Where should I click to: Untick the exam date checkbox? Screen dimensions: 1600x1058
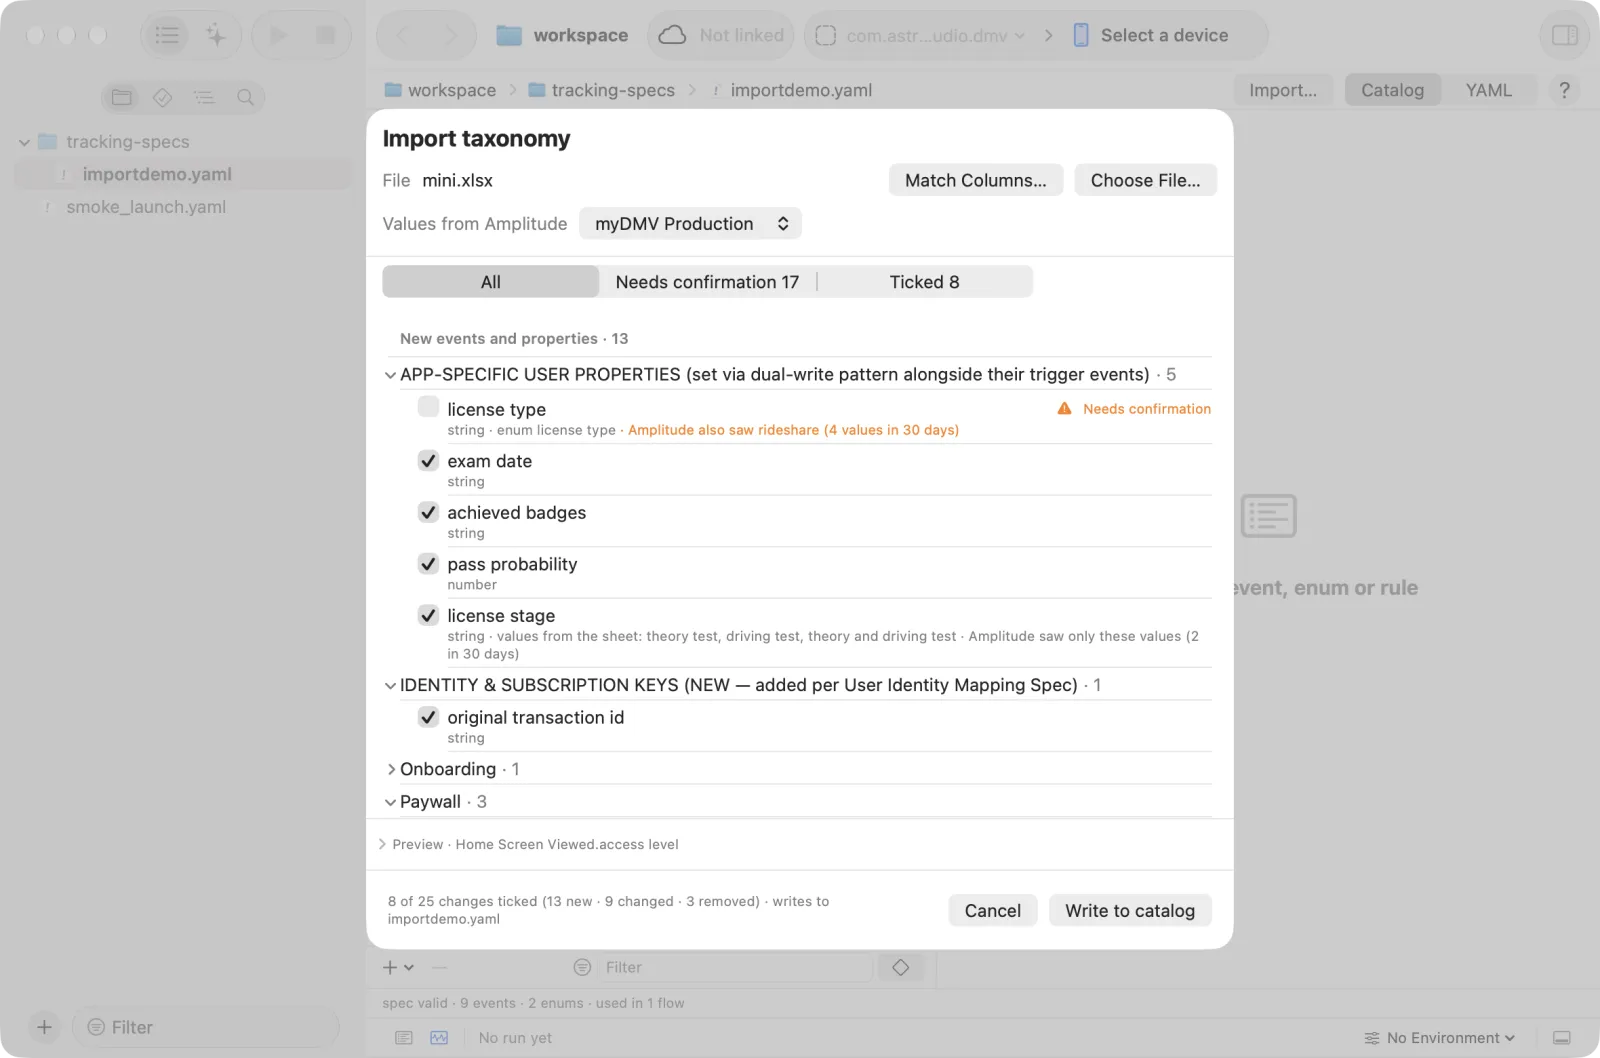428,460
